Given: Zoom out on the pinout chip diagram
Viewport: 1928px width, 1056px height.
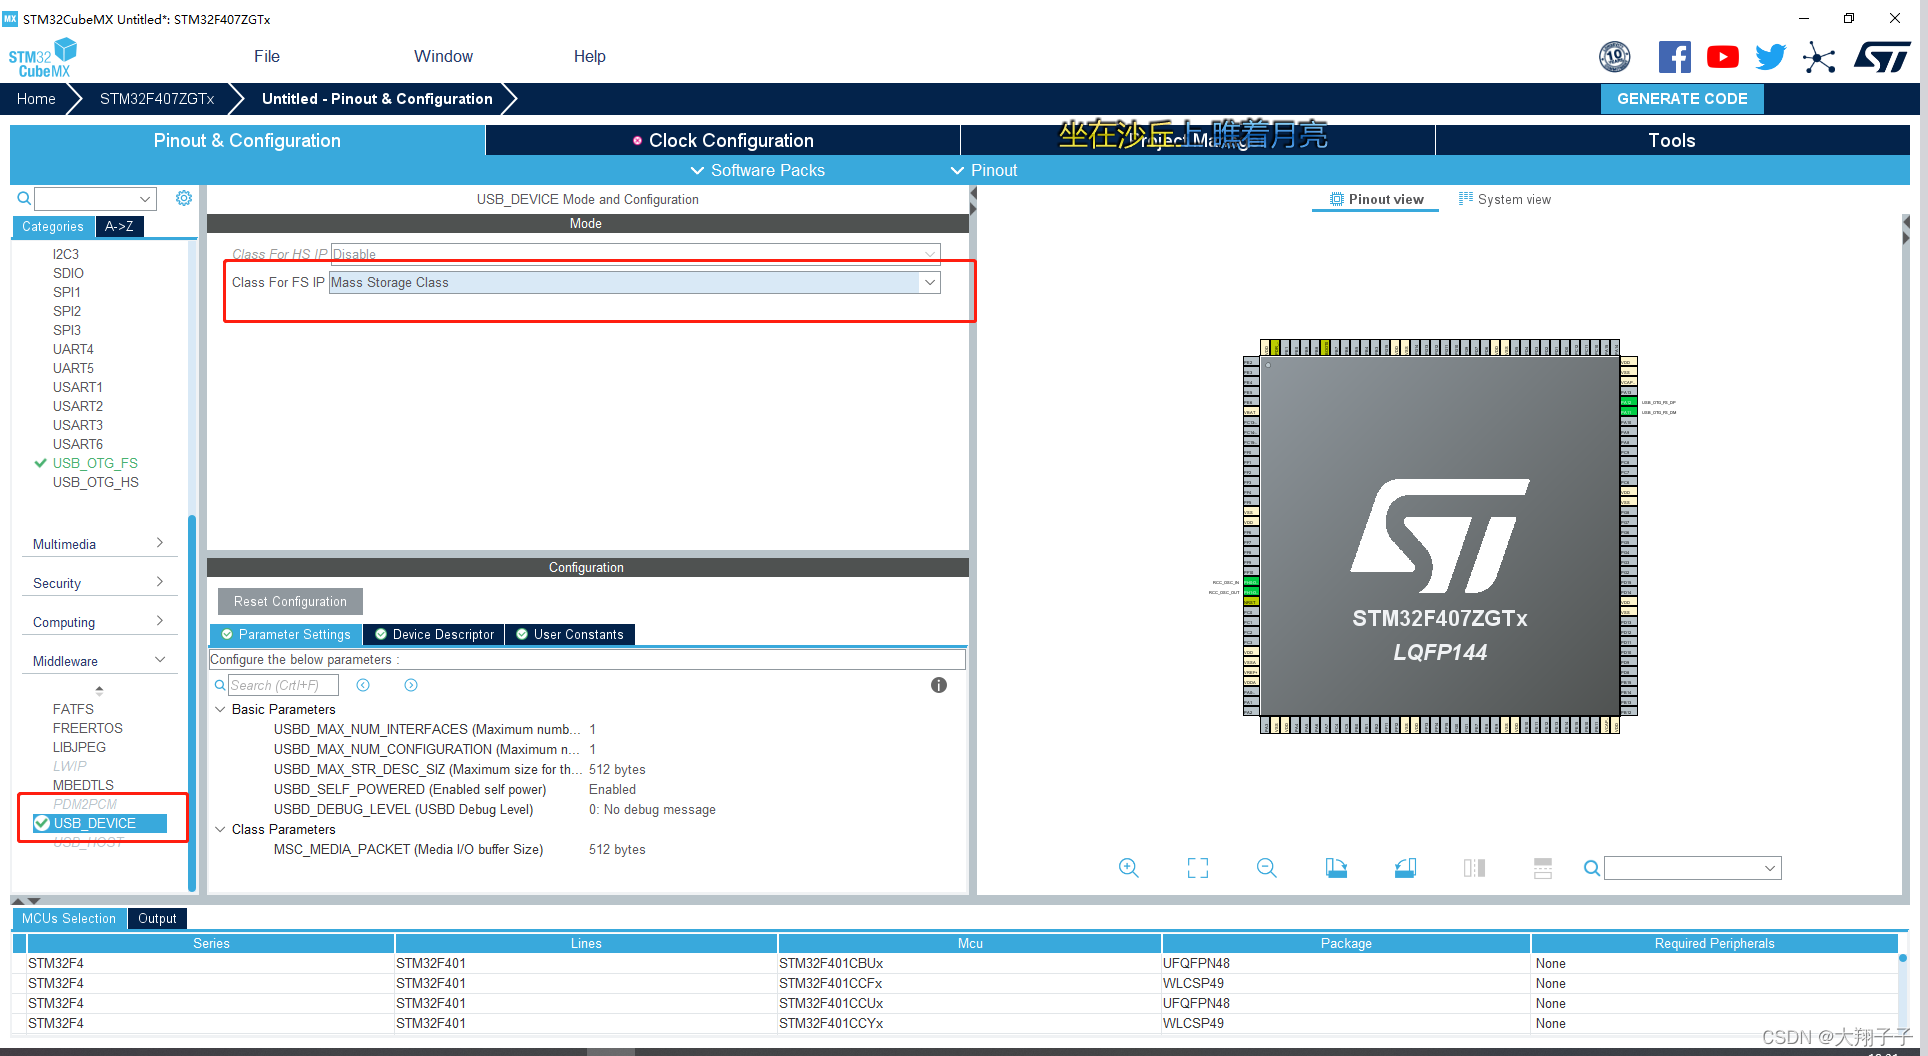Looking at the screenshot, I should (1266, 868).
